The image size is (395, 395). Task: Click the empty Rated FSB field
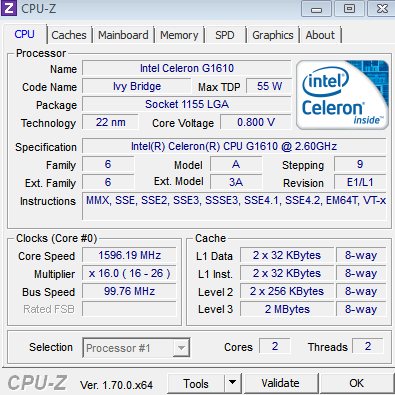click(x=129, y=309)
